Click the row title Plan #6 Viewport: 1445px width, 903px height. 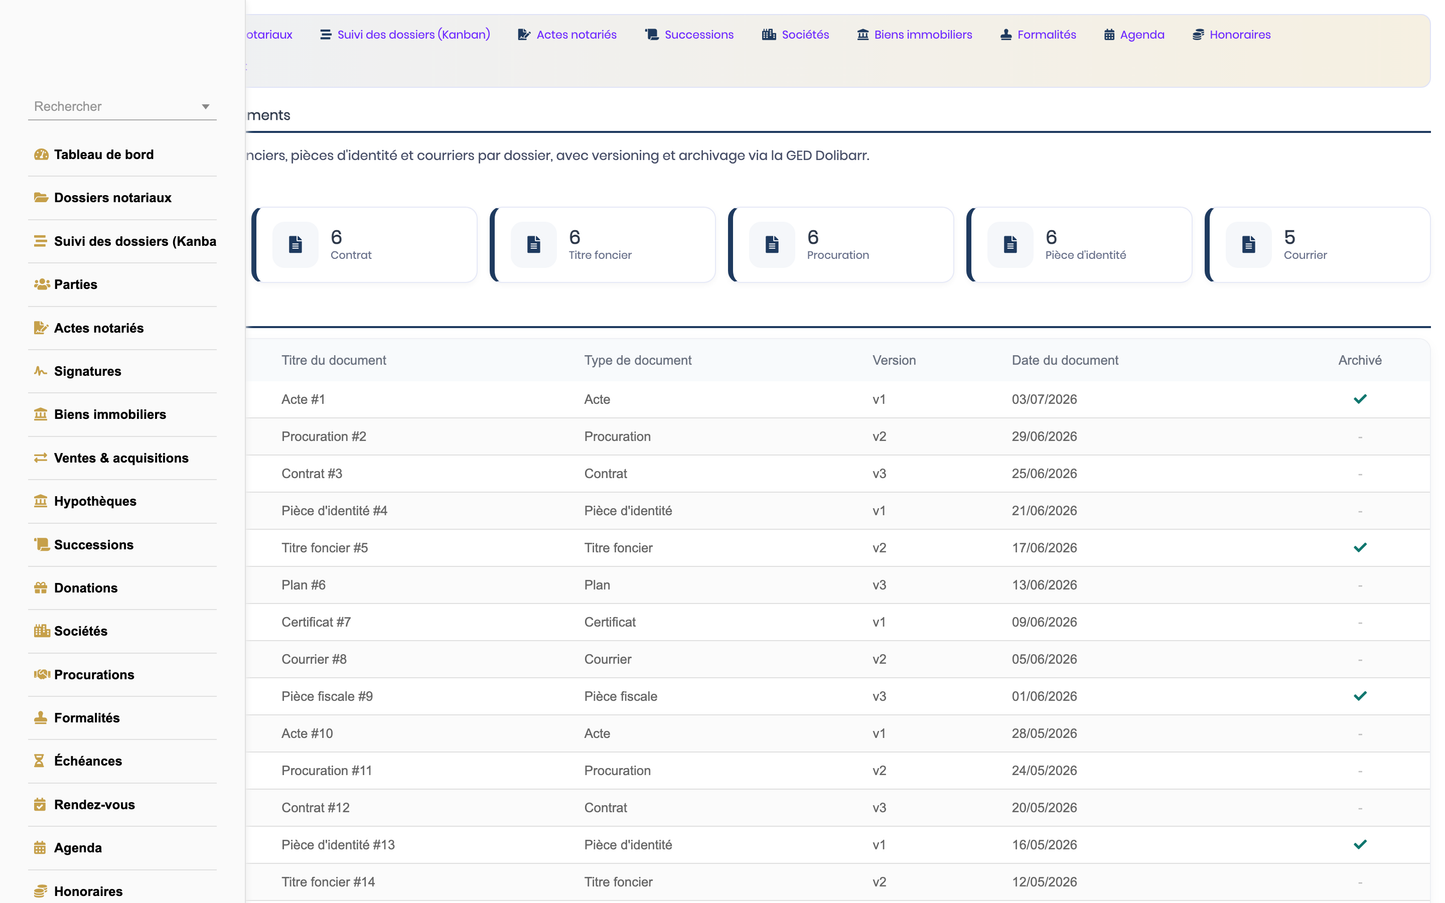[304, 585]
